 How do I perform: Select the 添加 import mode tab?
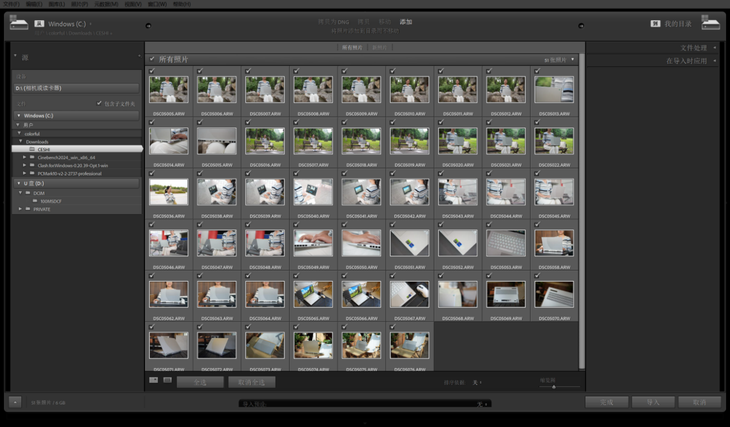click(406, 22)
